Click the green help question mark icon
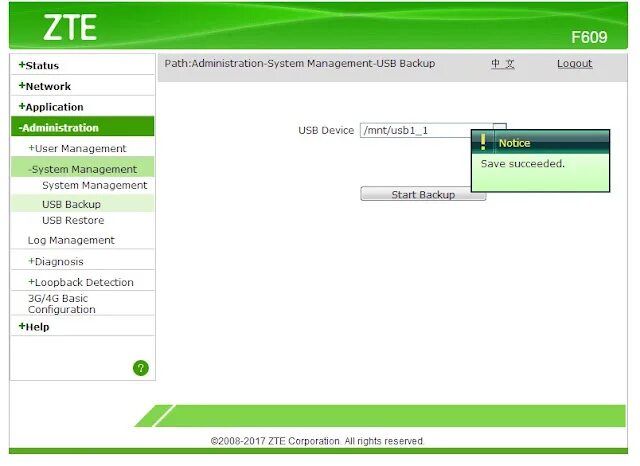640x466 pixels. pyautogui.click(x=141, y=368)
